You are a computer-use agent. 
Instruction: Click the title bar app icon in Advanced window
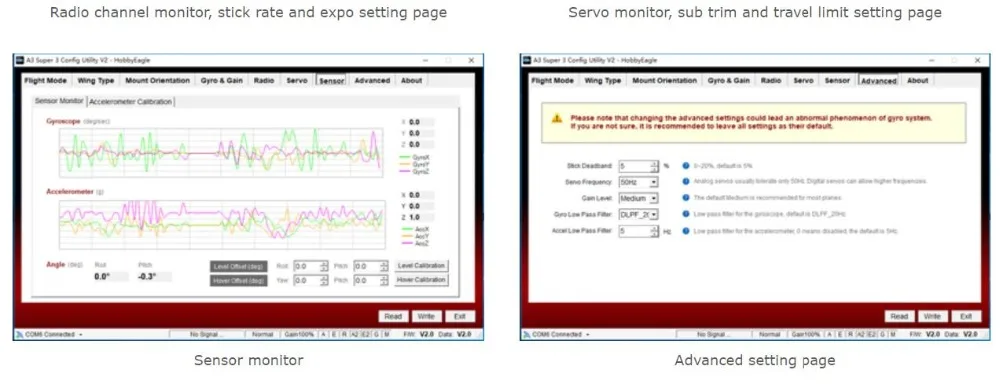point(527,60)
